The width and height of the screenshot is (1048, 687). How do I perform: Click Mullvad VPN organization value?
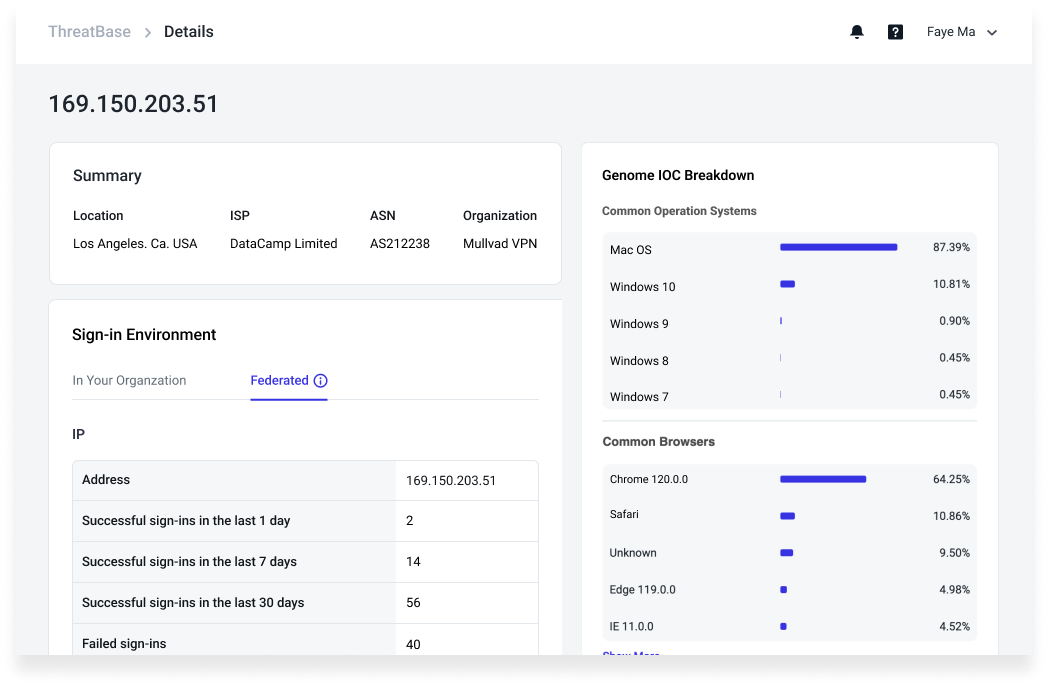(x=500, y=243)
